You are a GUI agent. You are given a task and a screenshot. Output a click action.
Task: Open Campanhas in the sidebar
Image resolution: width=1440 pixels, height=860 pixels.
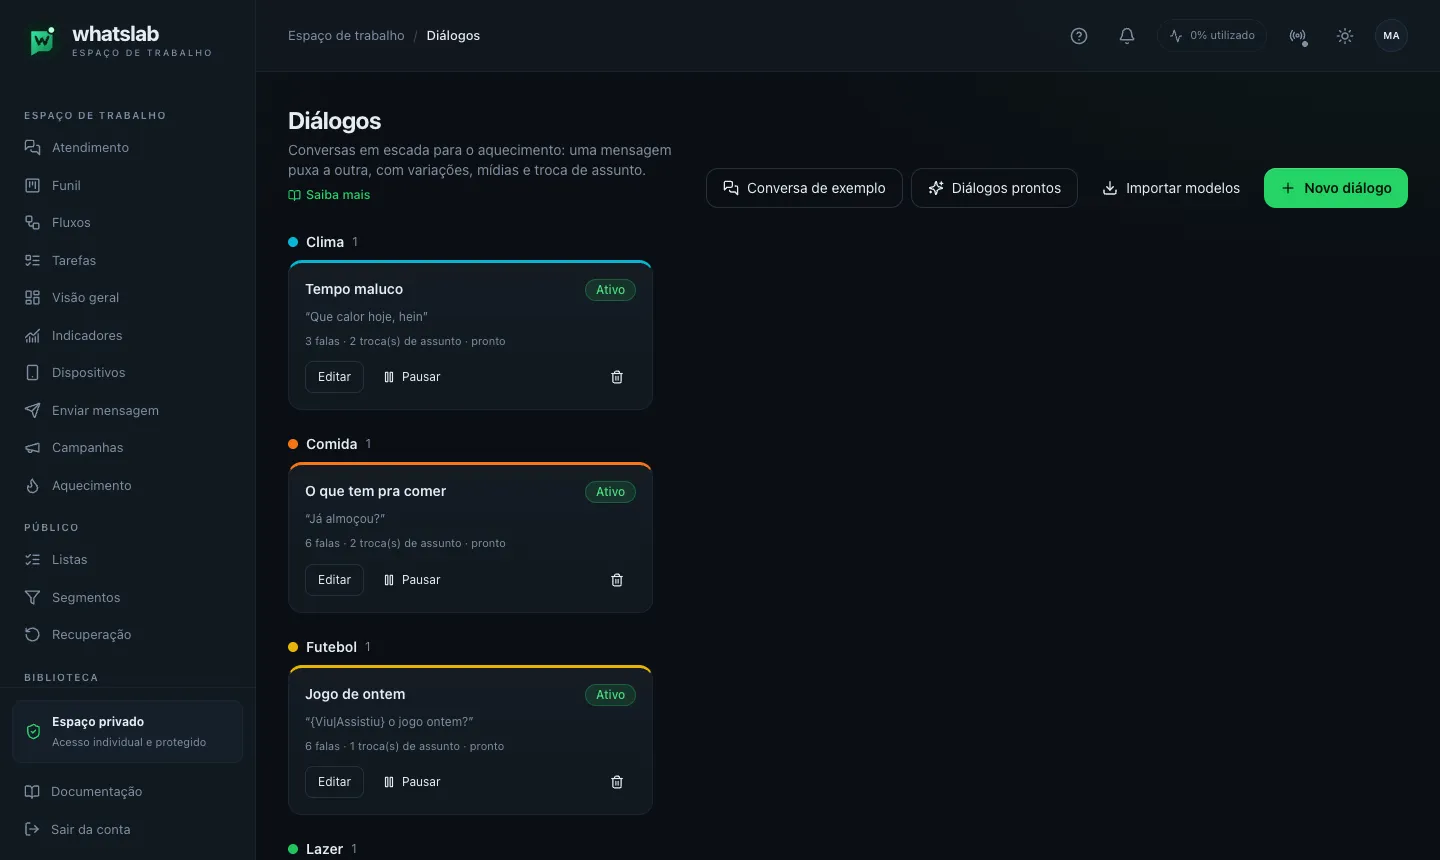(x=128, y=448)
